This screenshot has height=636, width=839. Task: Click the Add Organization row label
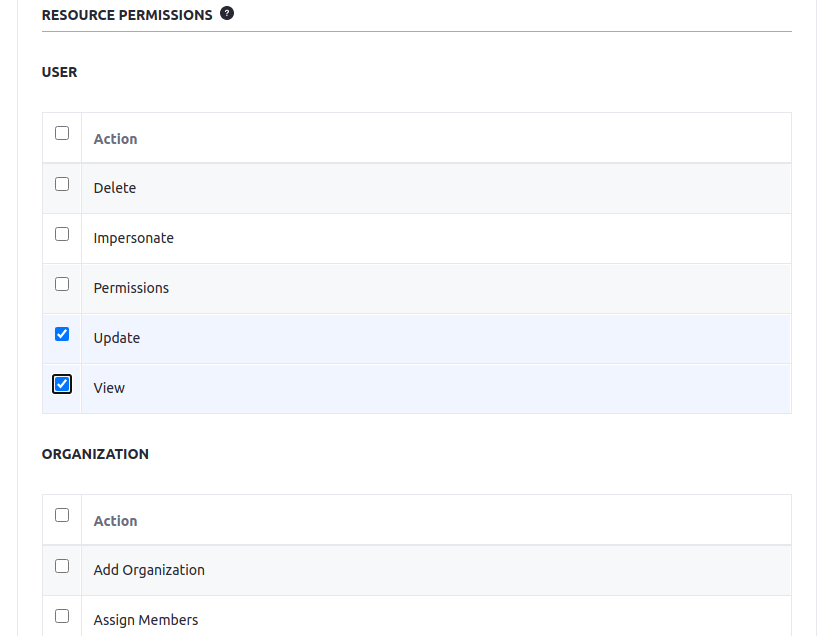149,570
